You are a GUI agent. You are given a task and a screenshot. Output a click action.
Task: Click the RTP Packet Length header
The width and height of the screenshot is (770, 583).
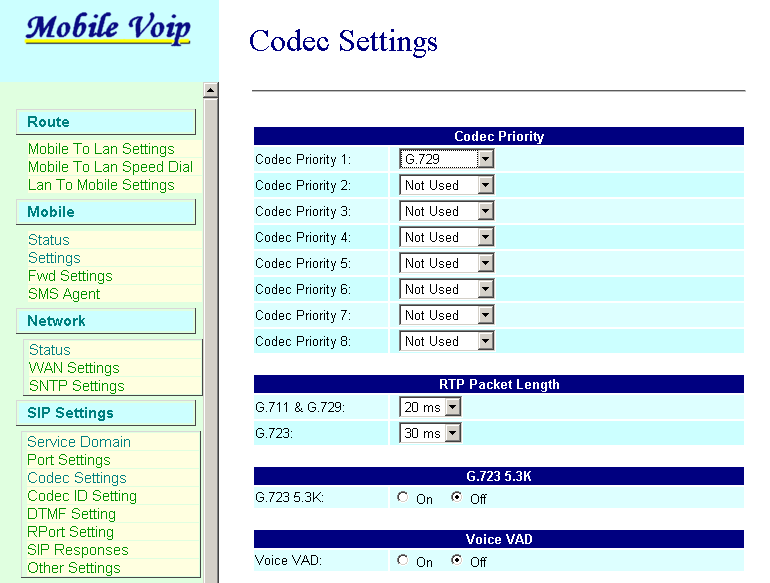point(498,384)
